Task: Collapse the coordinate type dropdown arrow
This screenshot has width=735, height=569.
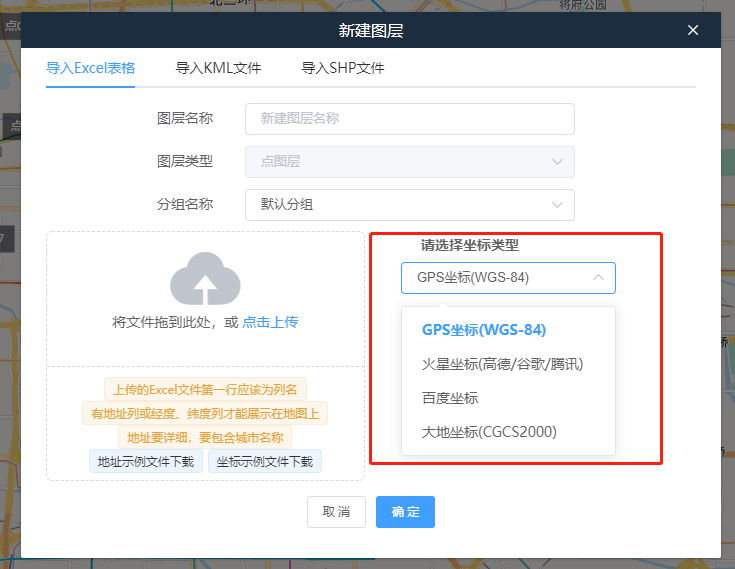Action: click(x=598, y=277)
